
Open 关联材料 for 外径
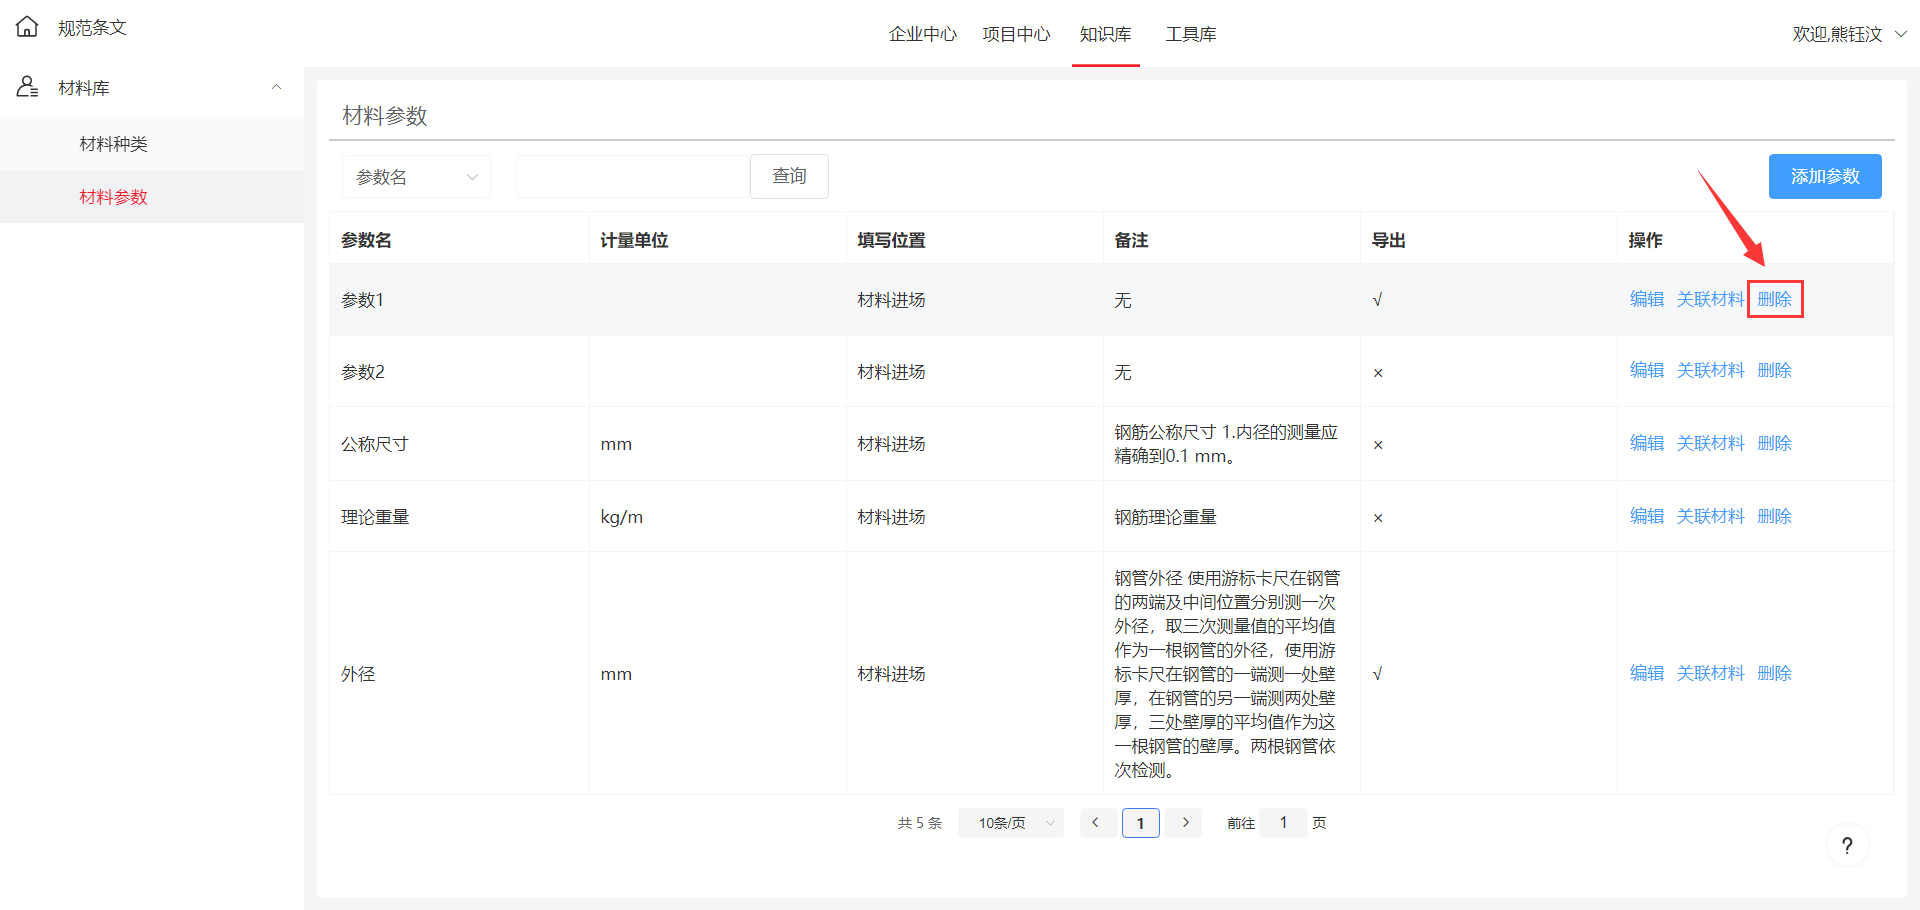(1710, 673)
